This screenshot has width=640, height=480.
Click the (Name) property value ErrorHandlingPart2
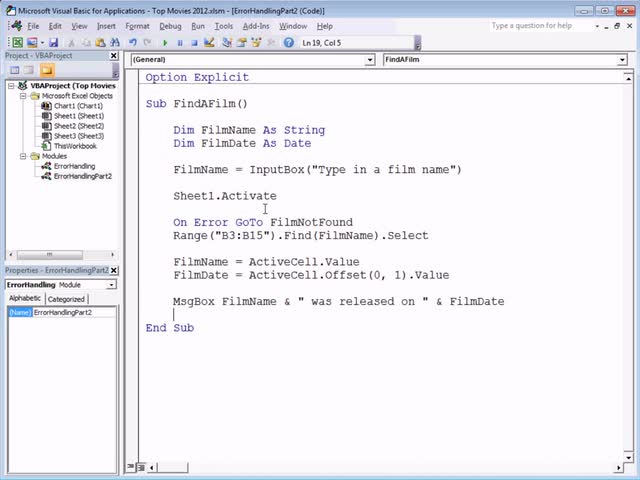pyautogui.click(x=74, y=313)
